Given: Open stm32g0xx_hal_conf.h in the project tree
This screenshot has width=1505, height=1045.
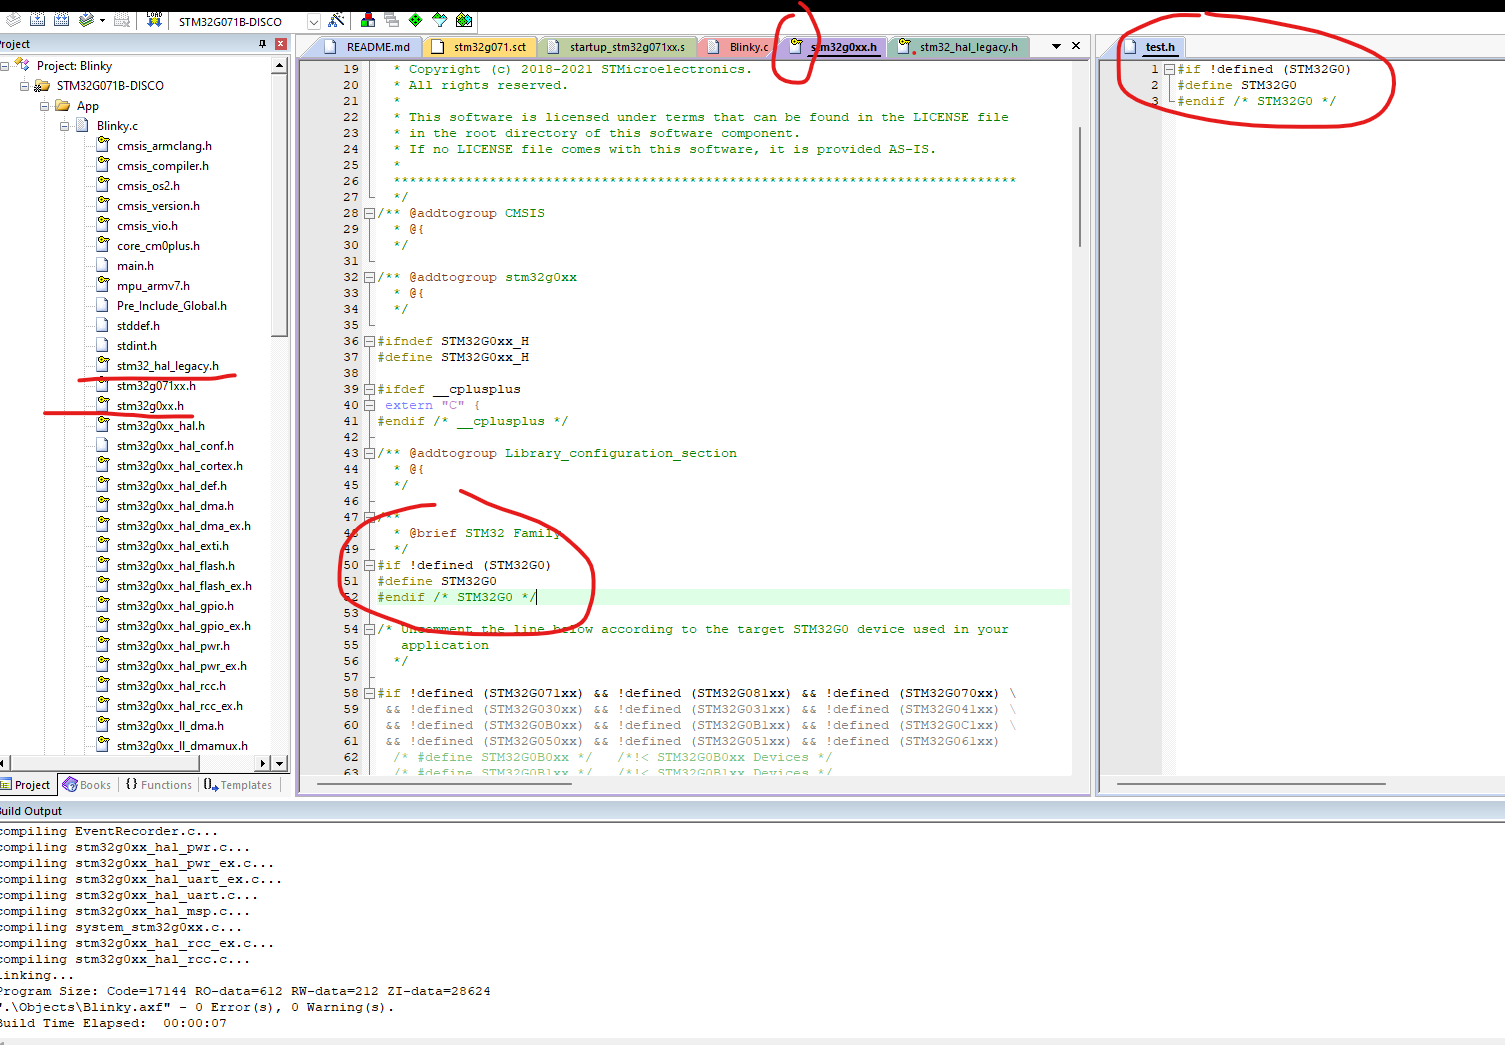Looking at the screenshot, I should (175, 446).
